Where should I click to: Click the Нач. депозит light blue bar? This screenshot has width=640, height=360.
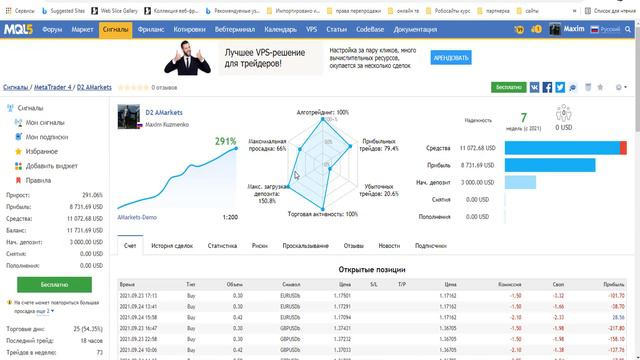[520, 182]
